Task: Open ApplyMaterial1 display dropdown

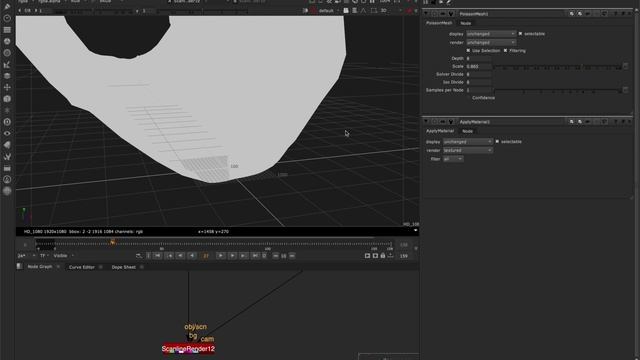Action: coord(468,142)
